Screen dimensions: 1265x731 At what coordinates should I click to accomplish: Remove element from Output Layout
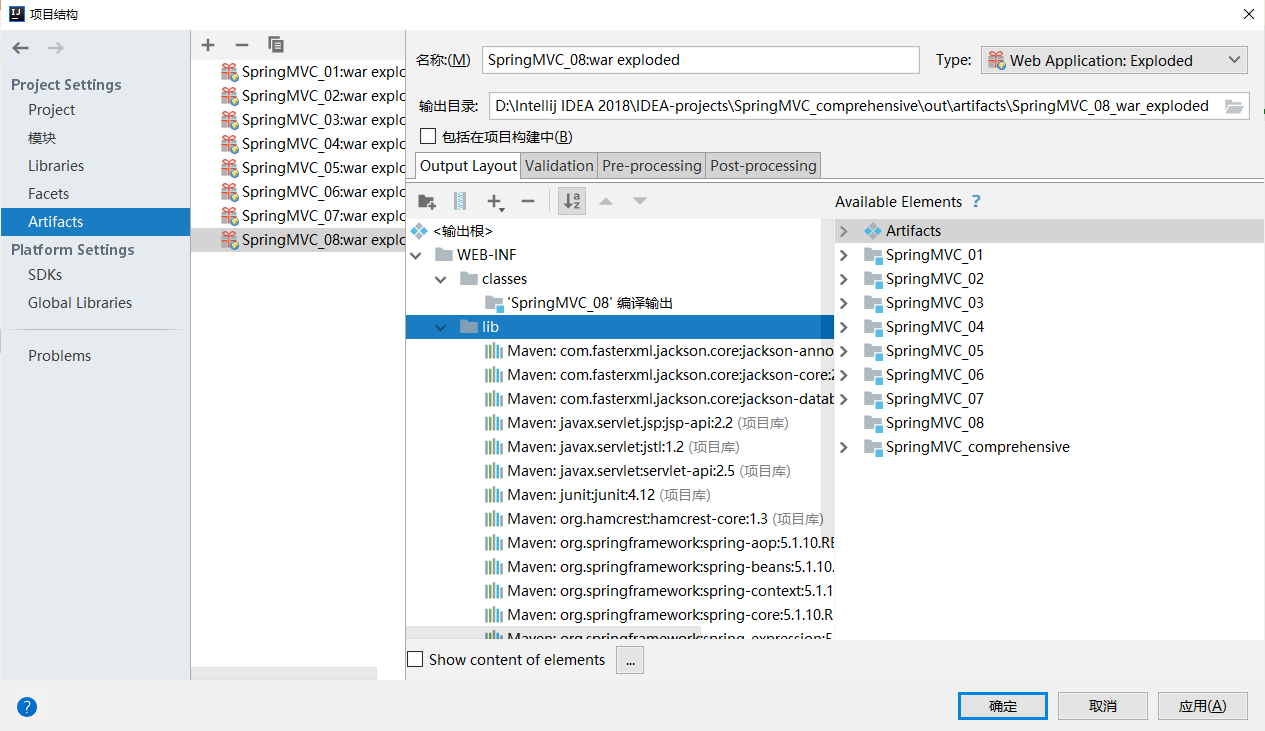[528, 201]
